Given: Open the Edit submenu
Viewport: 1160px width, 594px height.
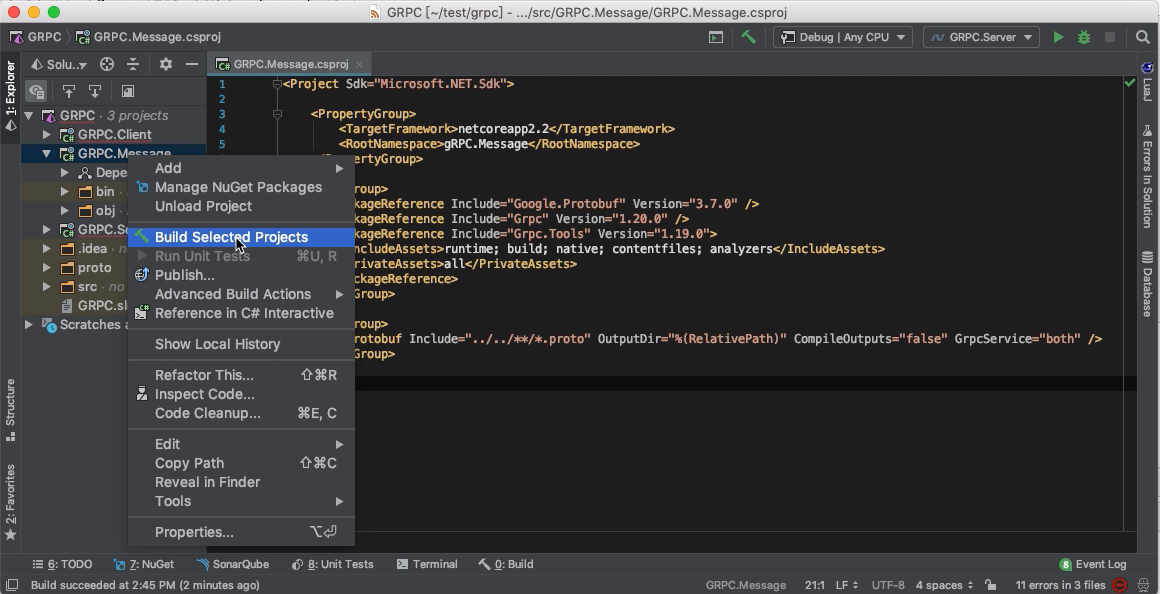Looking at the screenshot, I should (x=241, y=444).
